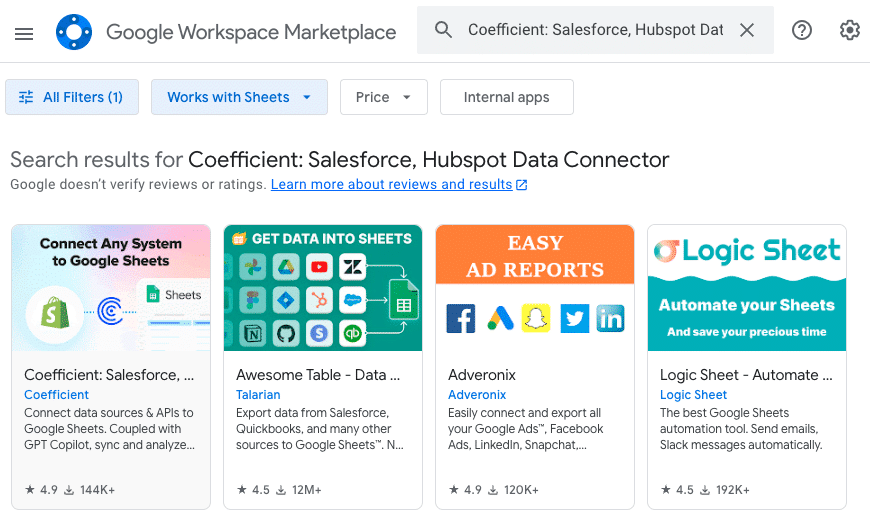This screenshot has width=870, height=529.
Task: Click the 144K+ installs count
Action: click(x=97, y=490)
